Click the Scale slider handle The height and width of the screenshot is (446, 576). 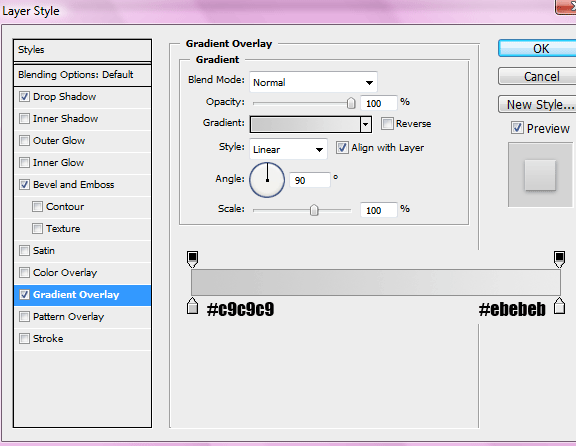coord(314,210)
